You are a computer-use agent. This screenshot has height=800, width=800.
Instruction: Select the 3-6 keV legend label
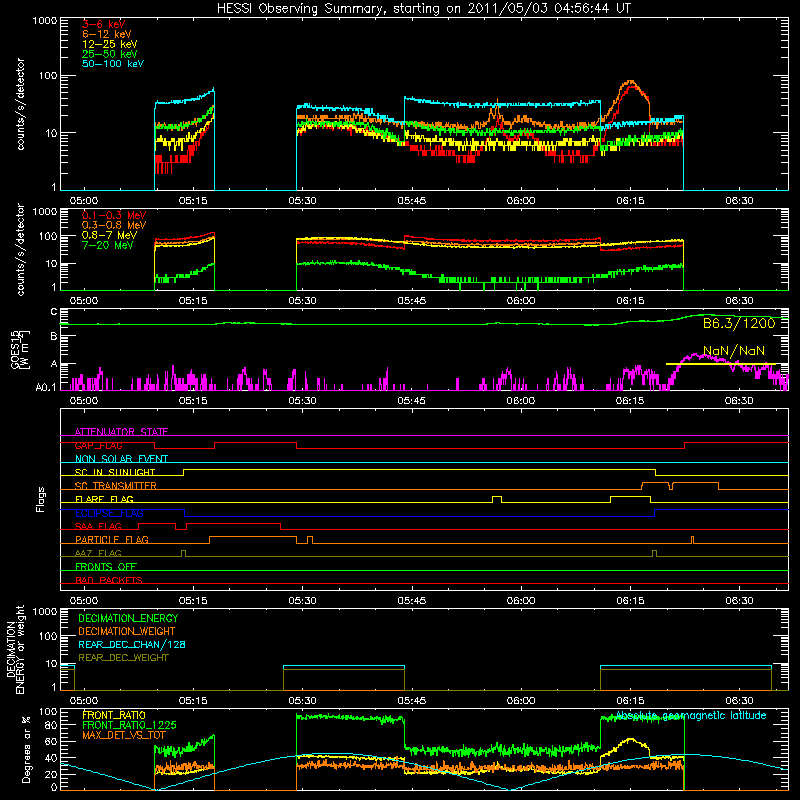tap(104, 24)
